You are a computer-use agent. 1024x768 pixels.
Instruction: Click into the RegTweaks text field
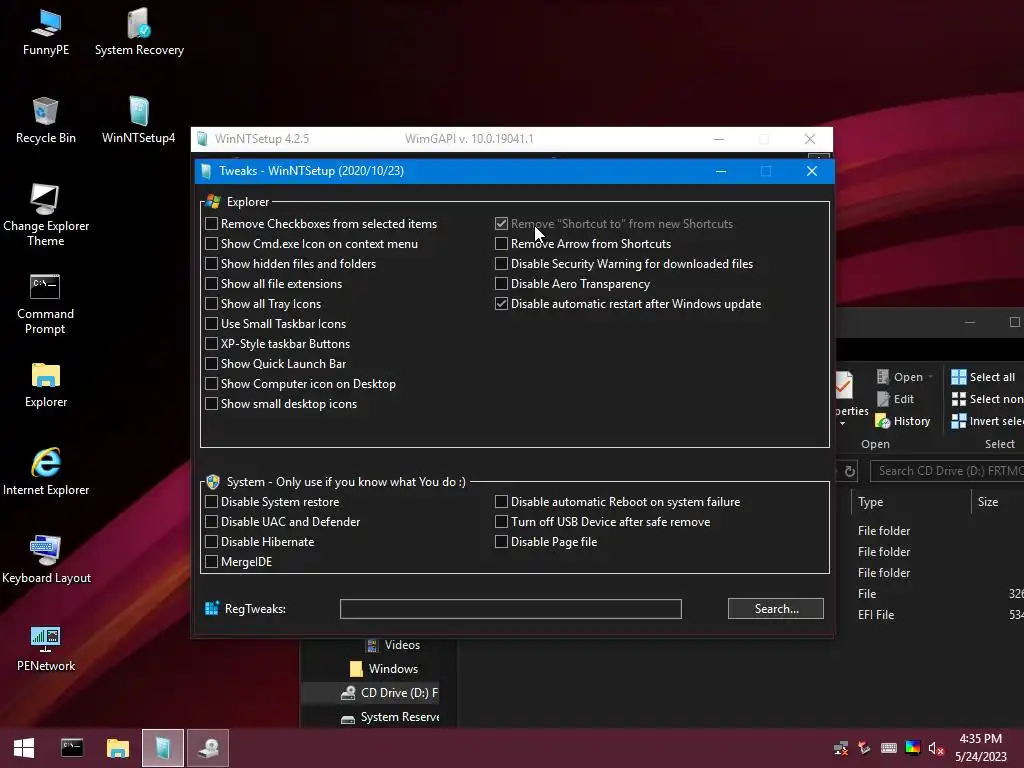coord(511,609)
